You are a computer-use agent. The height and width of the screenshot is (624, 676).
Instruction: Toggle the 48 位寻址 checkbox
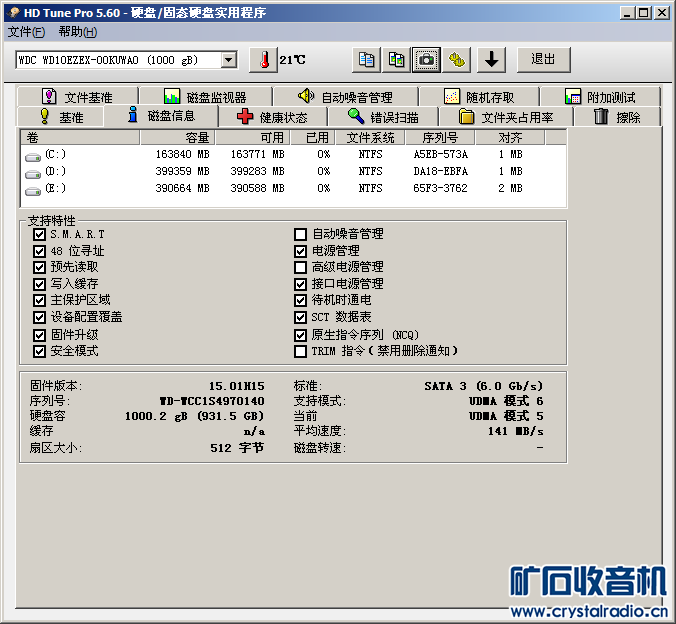pos(39,251)
